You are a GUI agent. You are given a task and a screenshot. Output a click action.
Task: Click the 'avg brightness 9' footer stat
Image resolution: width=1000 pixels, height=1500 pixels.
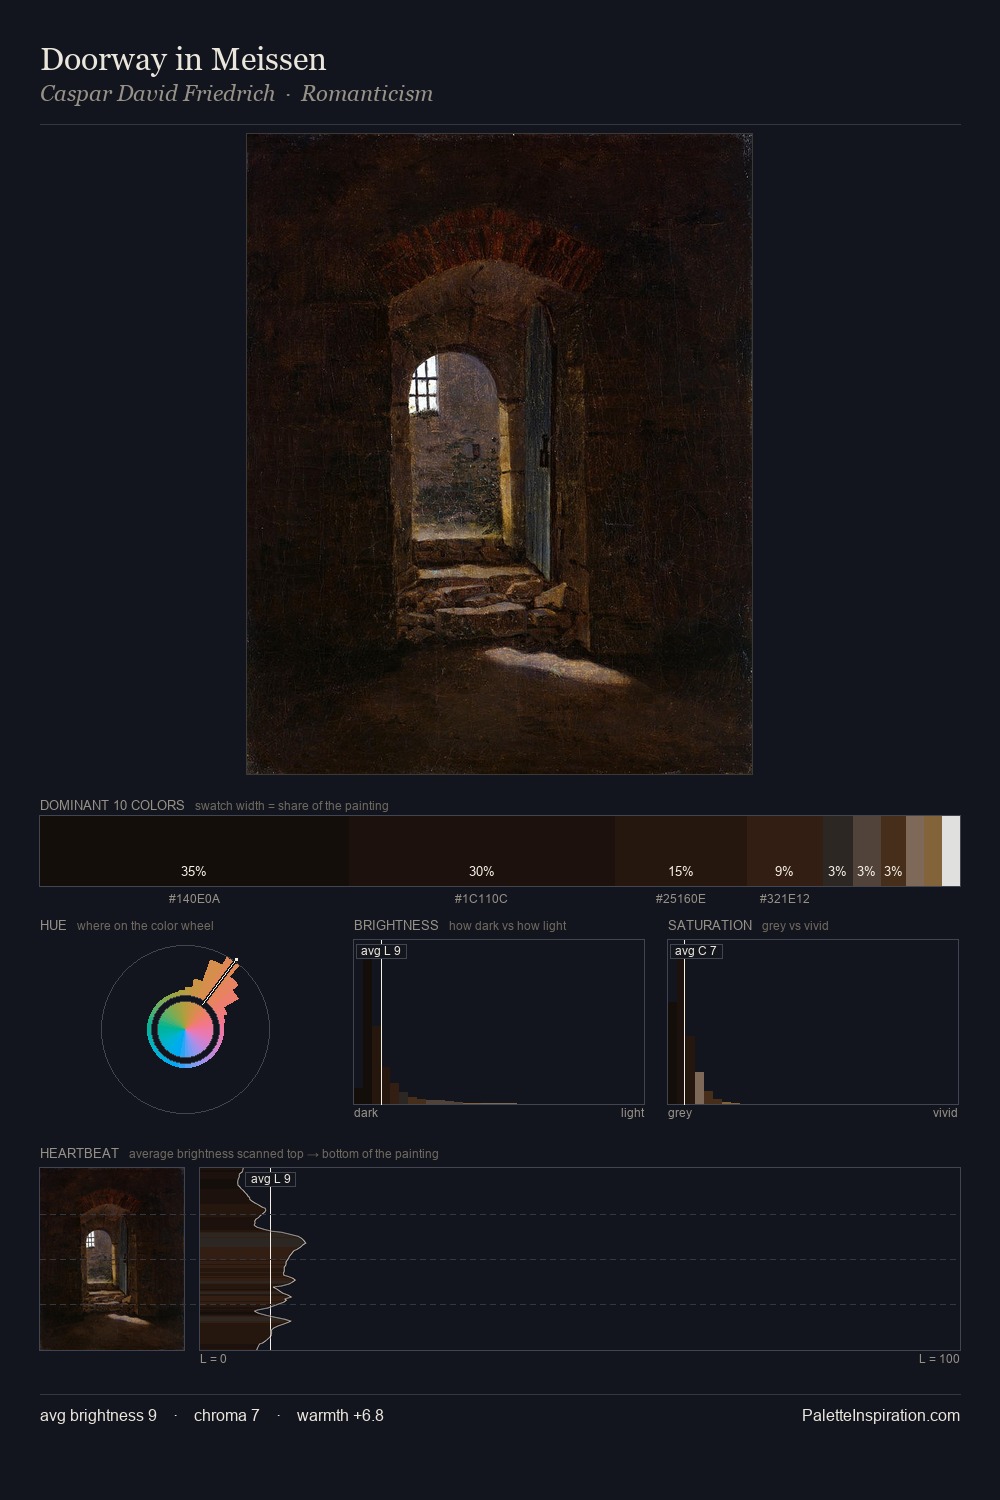click(98, 1415)
